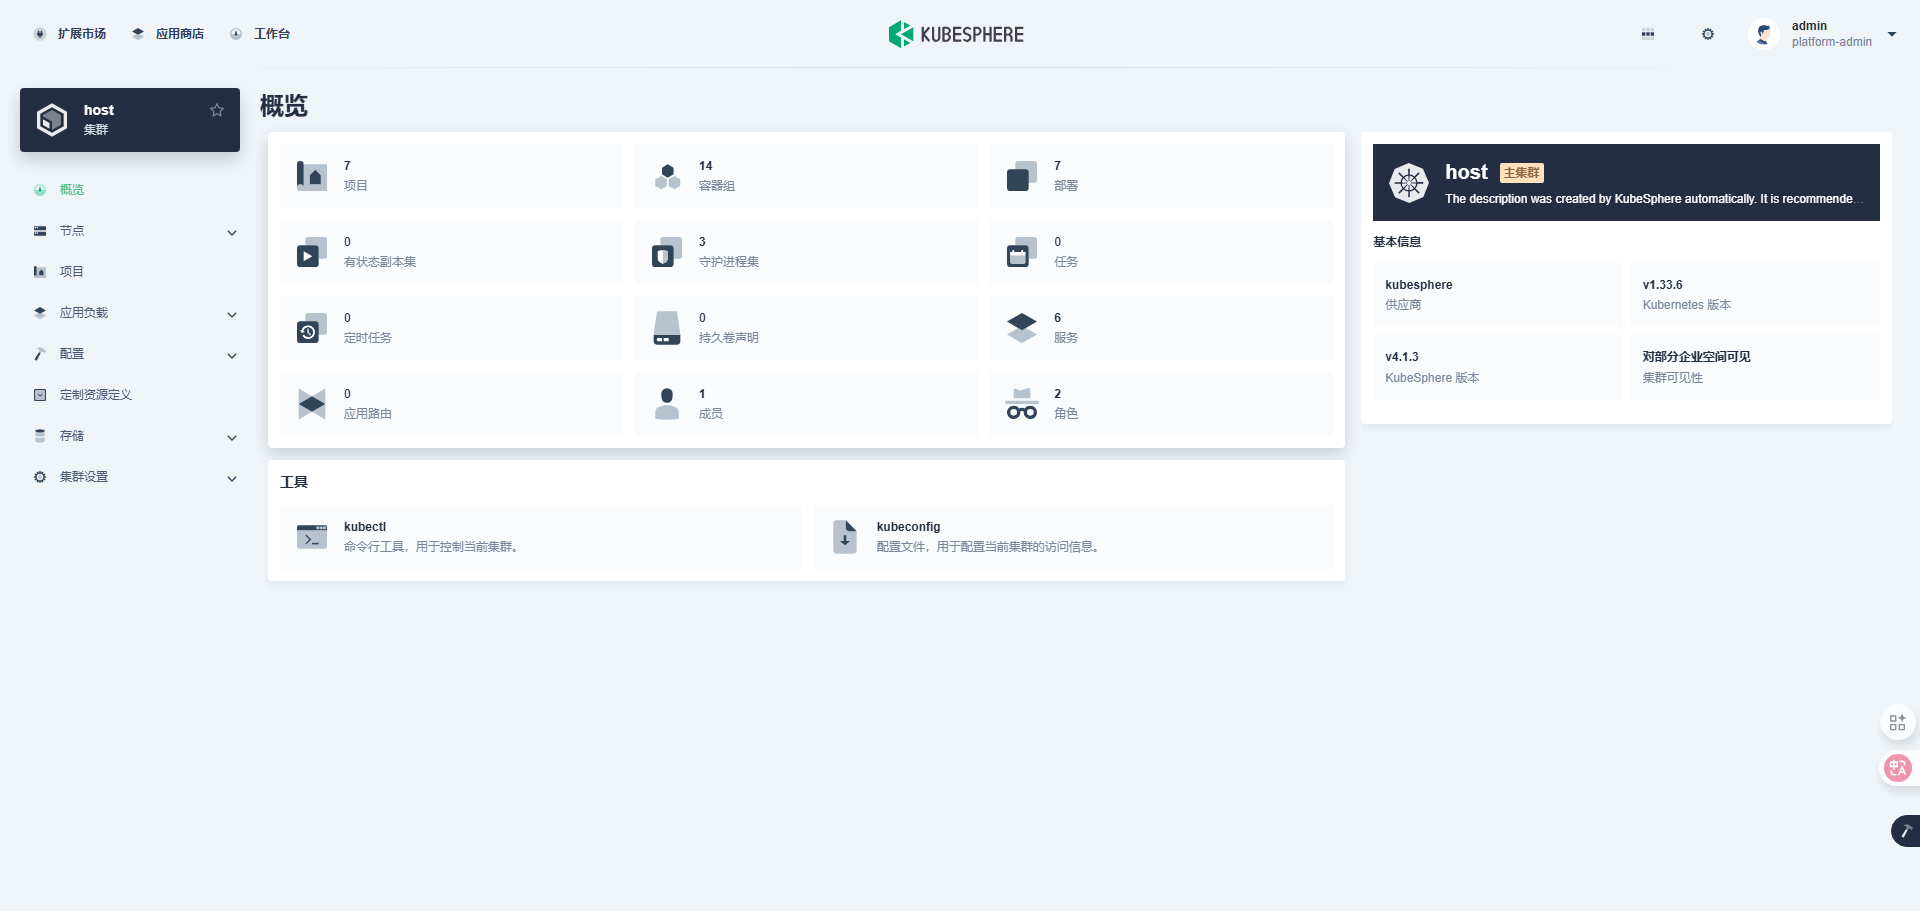The width and height of the screenshot is (1920, 911).
Task: Click the host cluster info banner
Action: point(1626,183)
